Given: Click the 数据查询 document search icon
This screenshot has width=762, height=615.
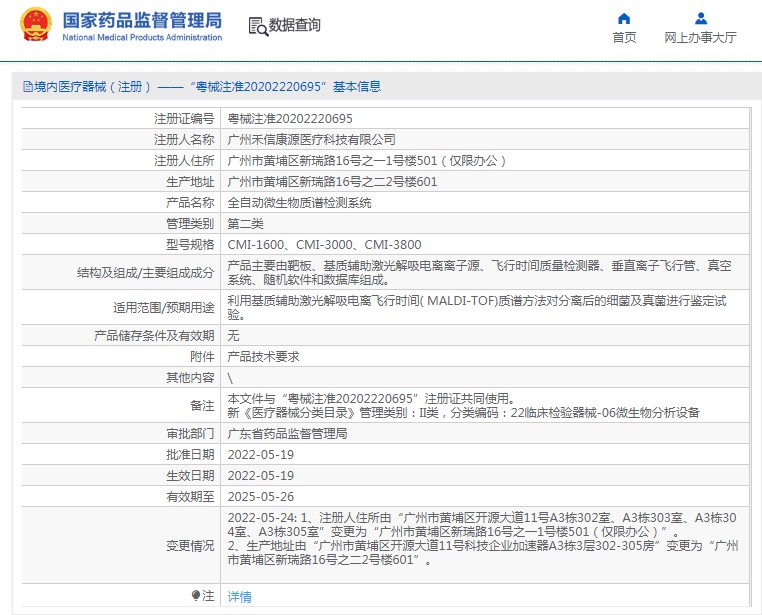Looking at the screenshot, I should pos(257,26).
